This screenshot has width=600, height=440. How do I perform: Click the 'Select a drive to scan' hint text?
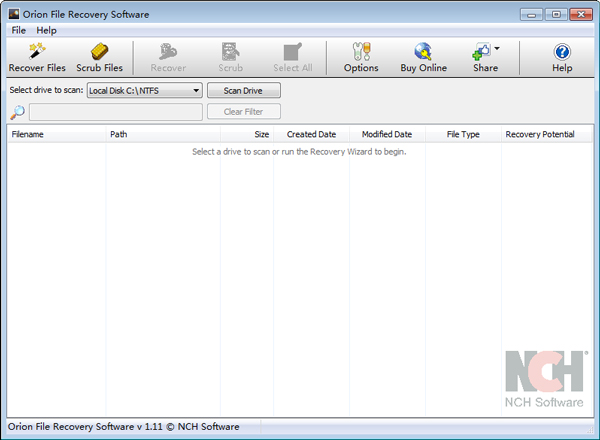tap(299, 152)
